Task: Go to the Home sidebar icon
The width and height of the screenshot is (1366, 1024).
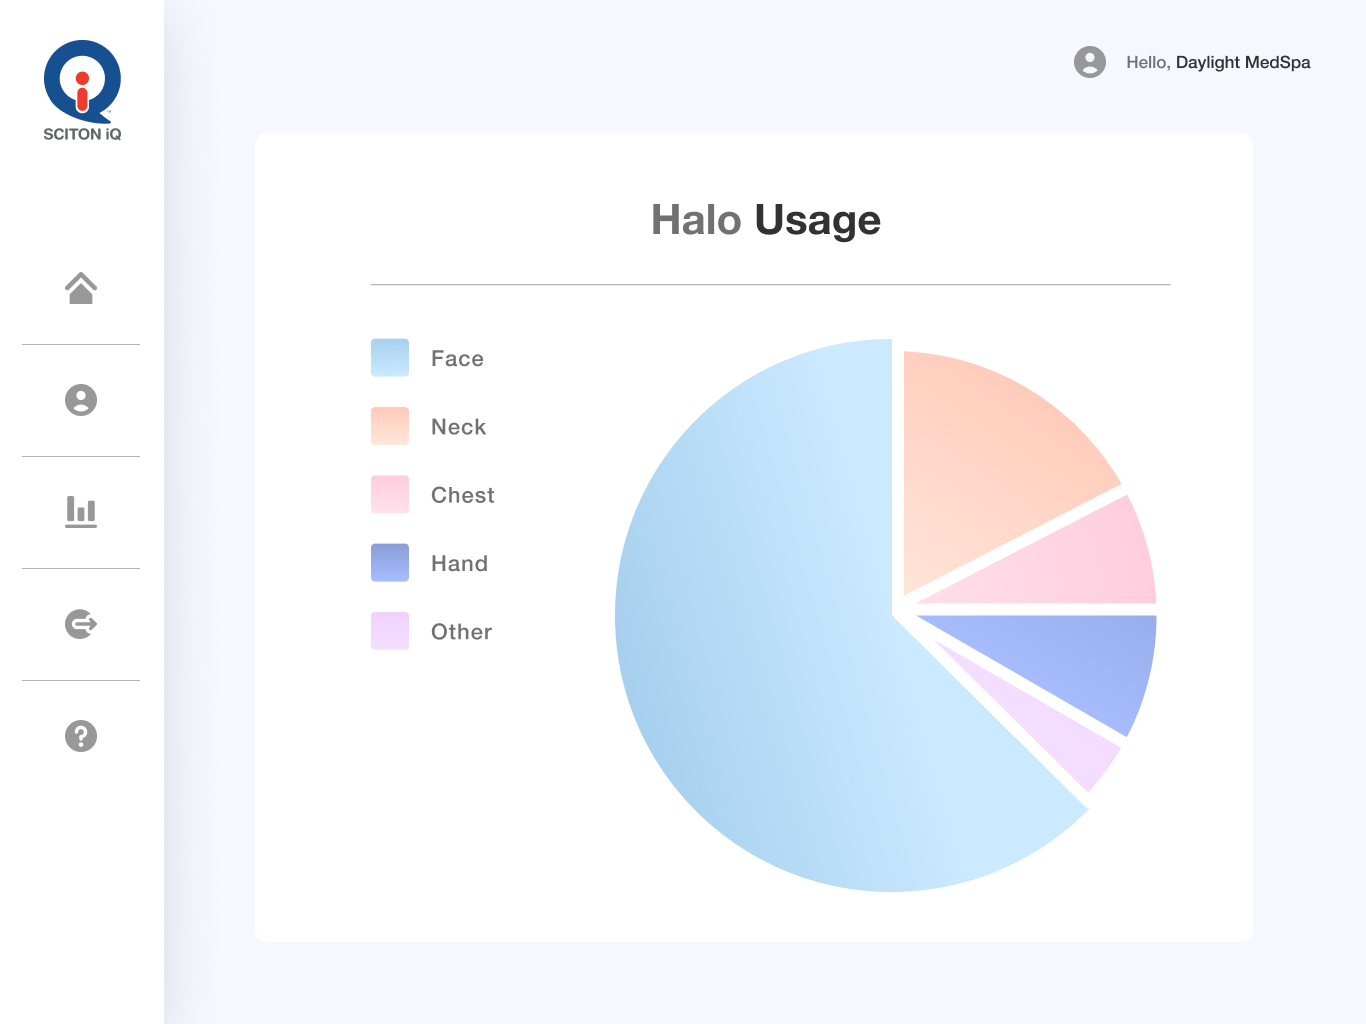Action: 81,288
